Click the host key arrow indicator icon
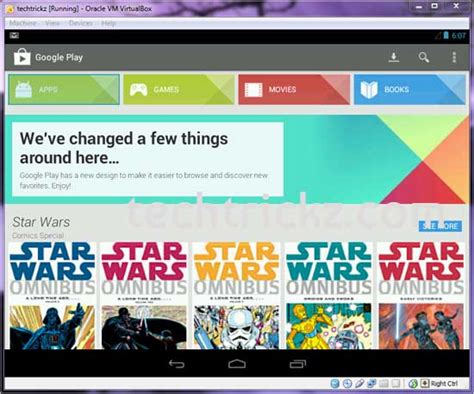The width and height of the screenshot is (474, 394). pos(424,383)
